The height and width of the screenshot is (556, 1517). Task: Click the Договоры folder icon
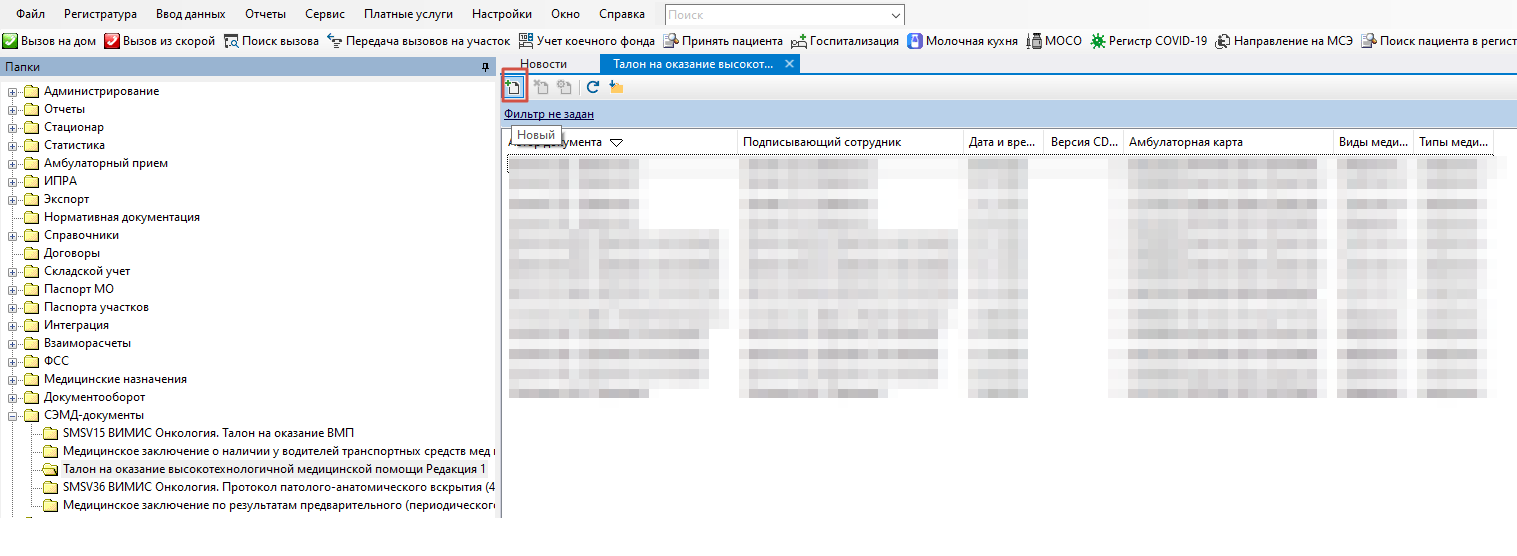(x=32, y=253)
